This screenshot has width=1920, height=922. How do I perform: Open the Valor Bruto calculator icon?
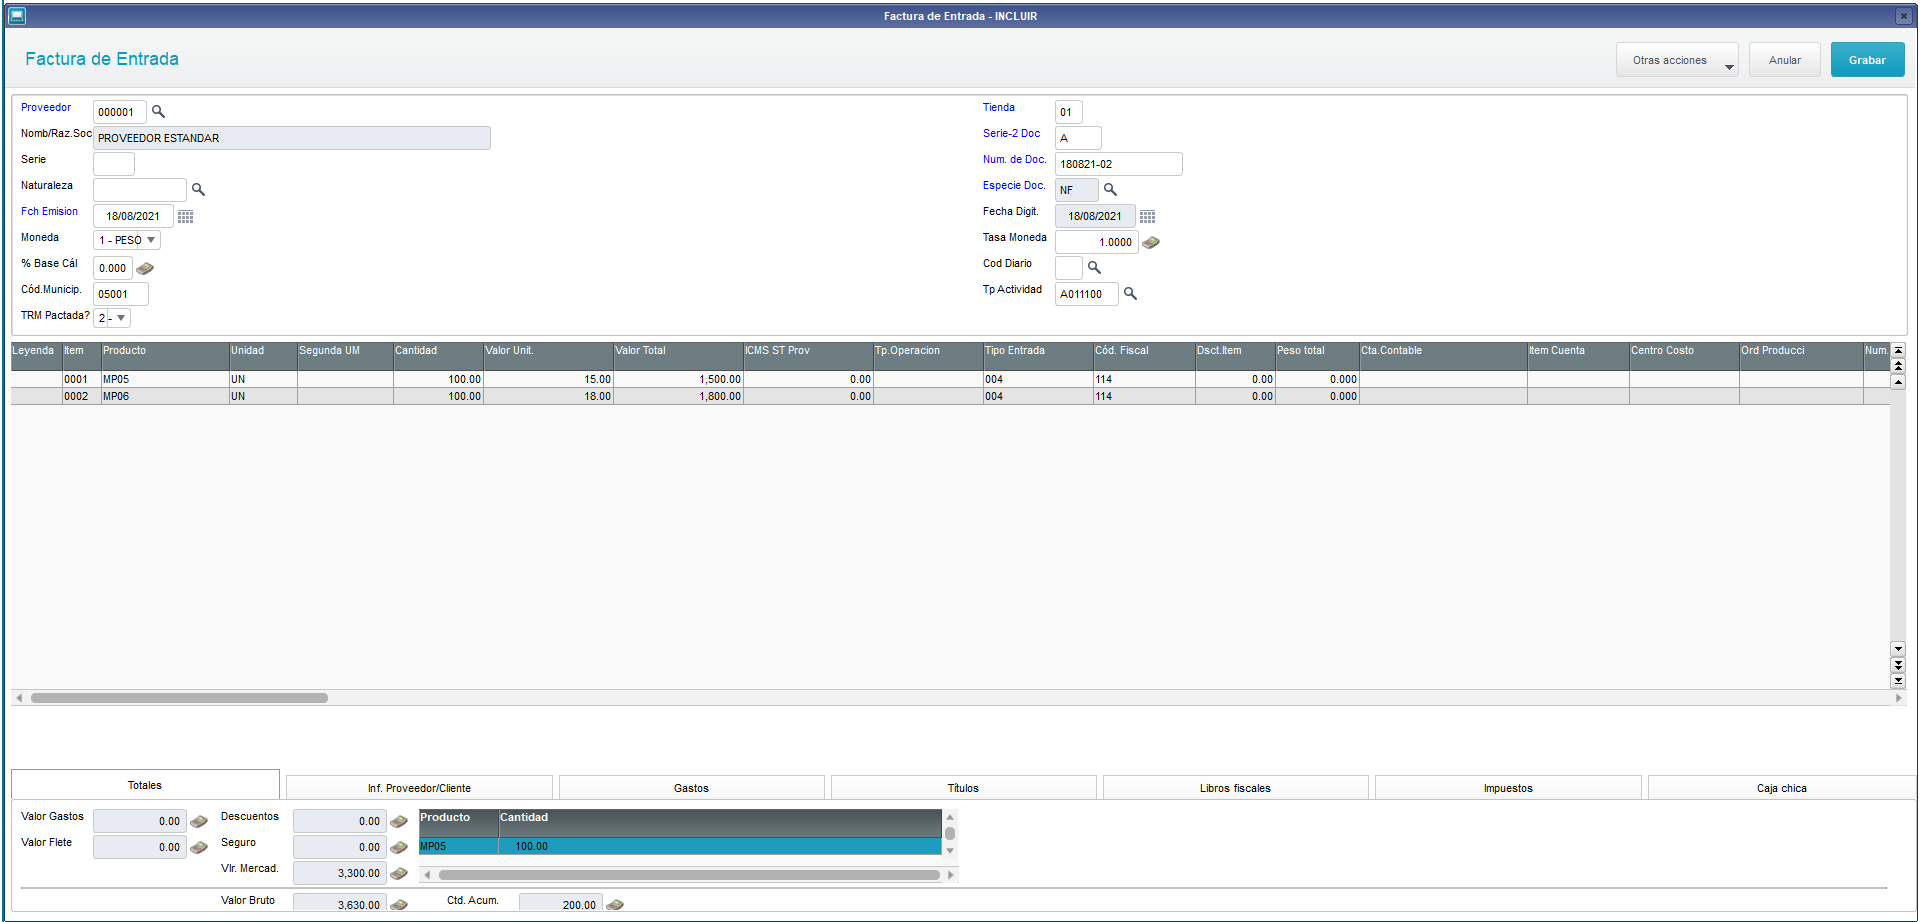tap(399, 904)
